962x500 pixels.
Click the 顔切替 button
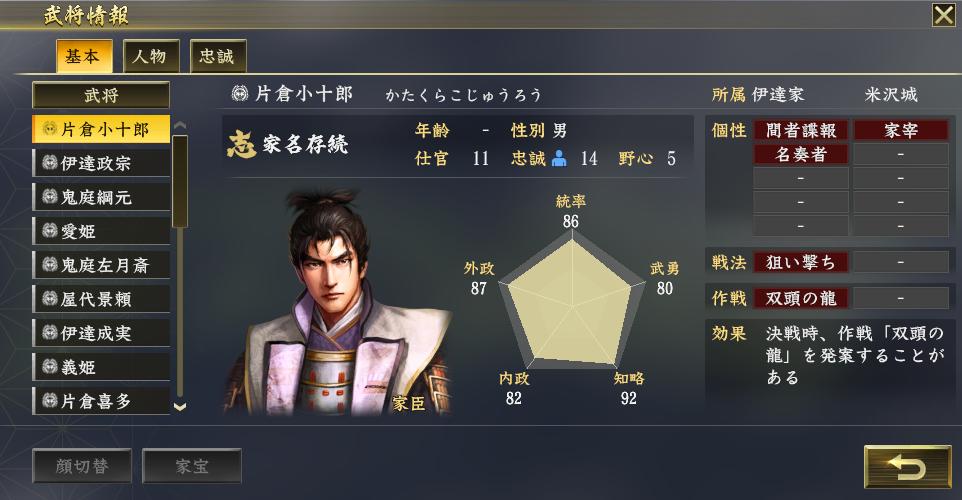click(82, 466)
